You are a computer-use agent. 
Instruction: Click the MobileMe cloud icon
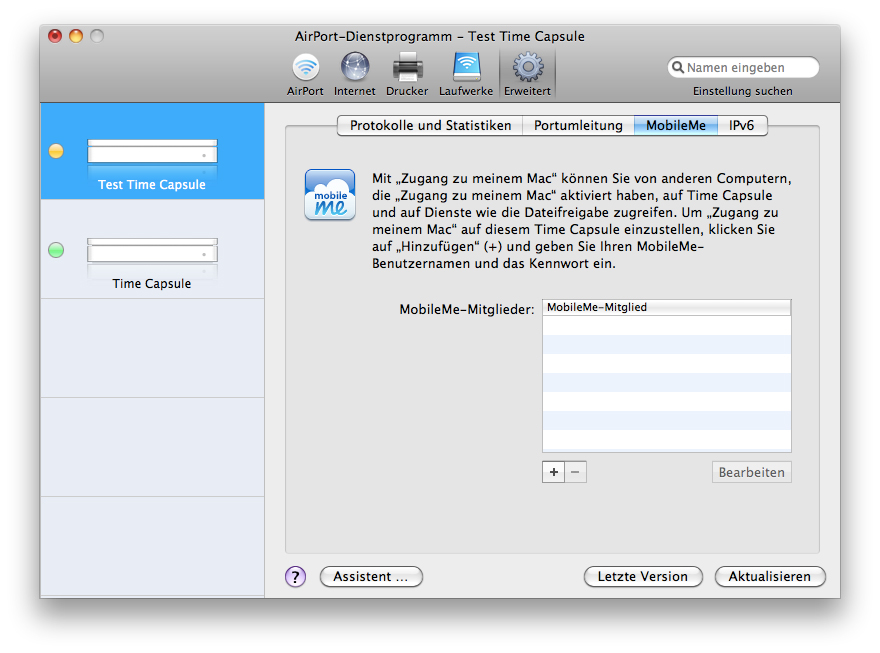click(x=330, y=195)
